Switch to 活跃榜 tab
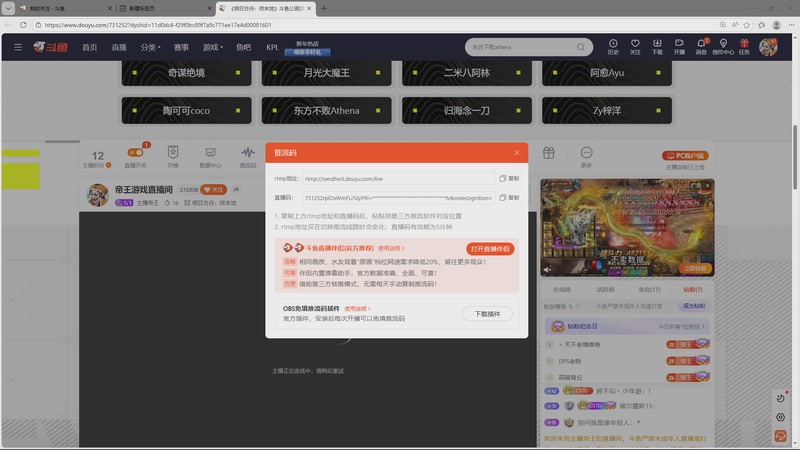The image size is (800, 450). click(x=606, y=289)
